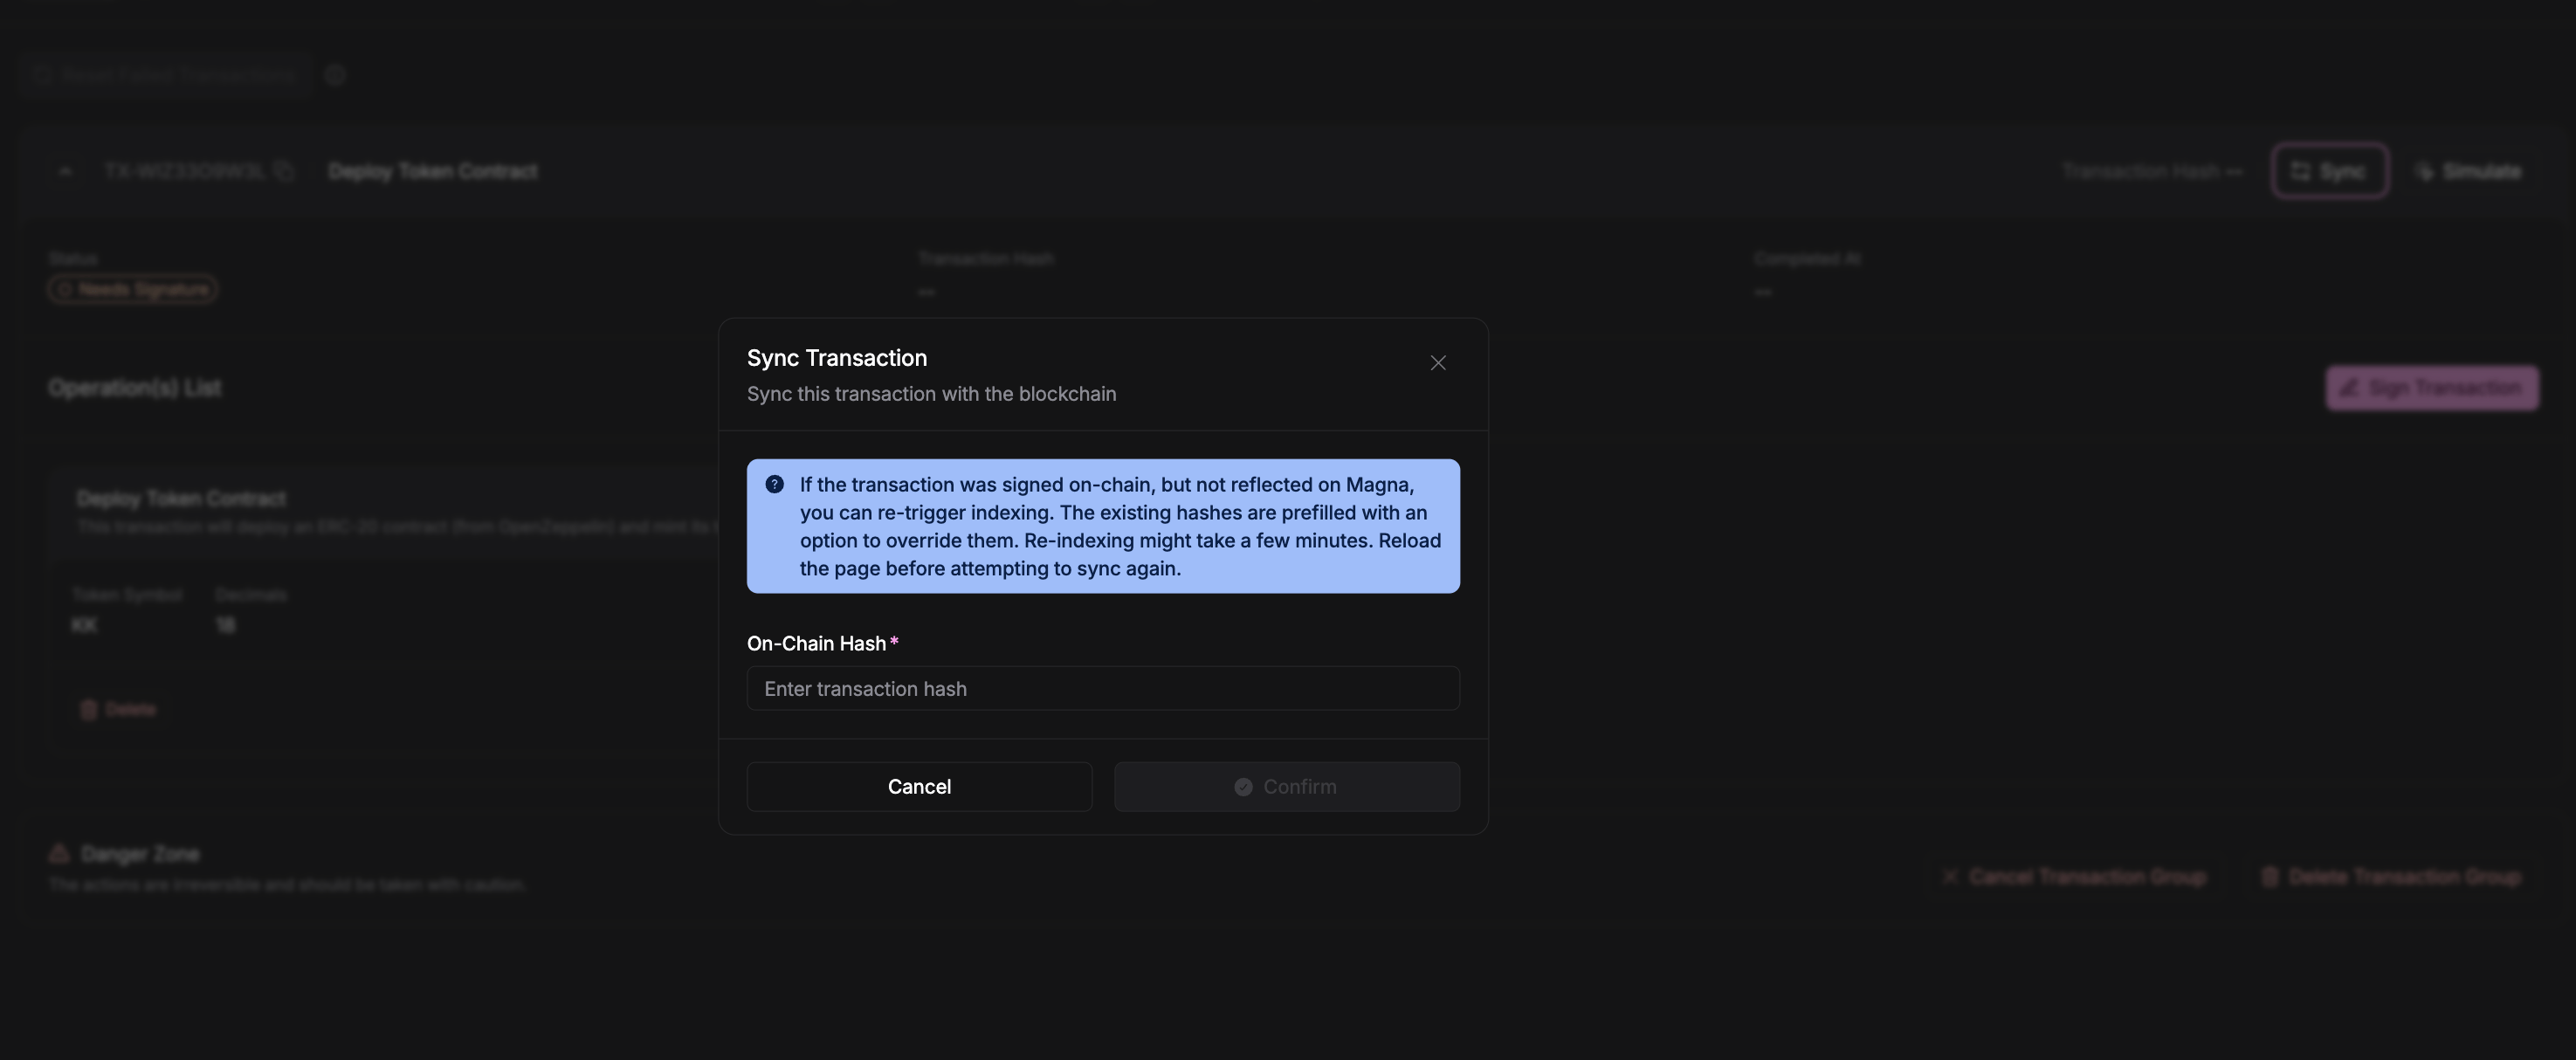The image size is (2576, 1060).
Task: Collapse the transaction row chevron
Action: click(65, 172)
